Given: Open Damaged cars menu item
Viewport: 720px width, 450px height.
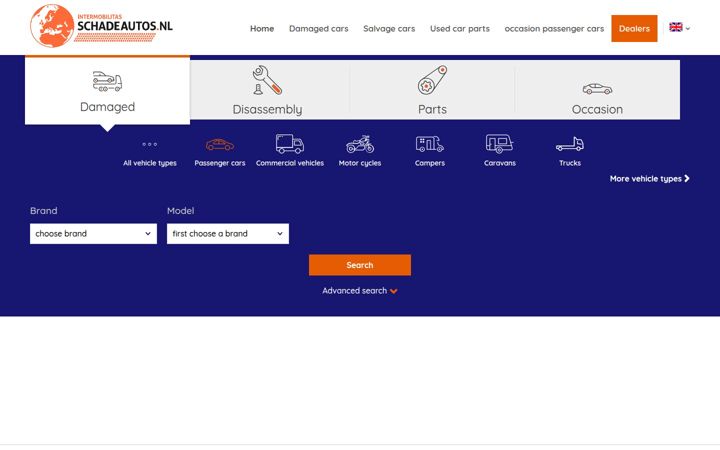Looking at the screenshot, I should (319, 28).
